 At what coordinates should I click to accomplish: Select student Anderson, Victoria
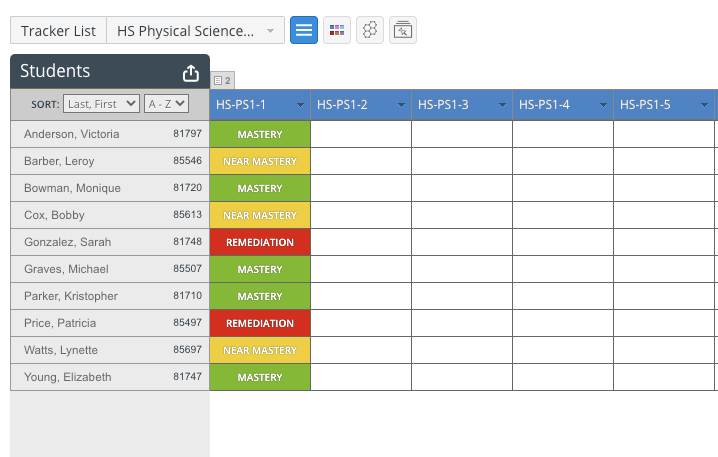point(71,134)
